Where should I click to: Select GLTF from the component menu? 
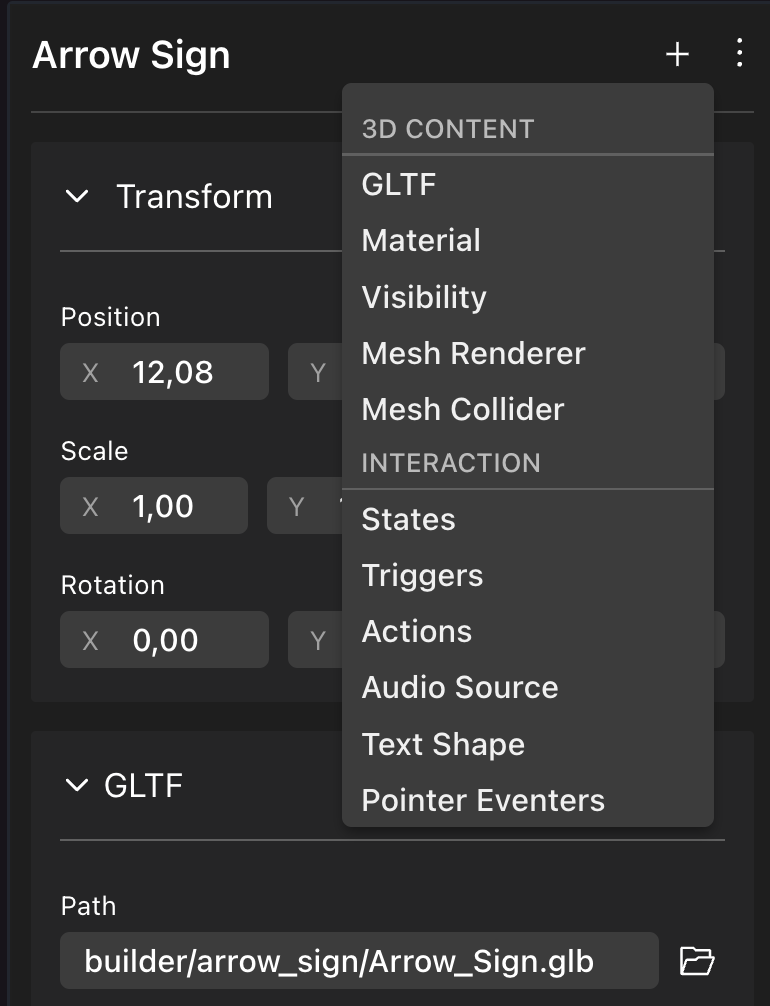point(399,184)
